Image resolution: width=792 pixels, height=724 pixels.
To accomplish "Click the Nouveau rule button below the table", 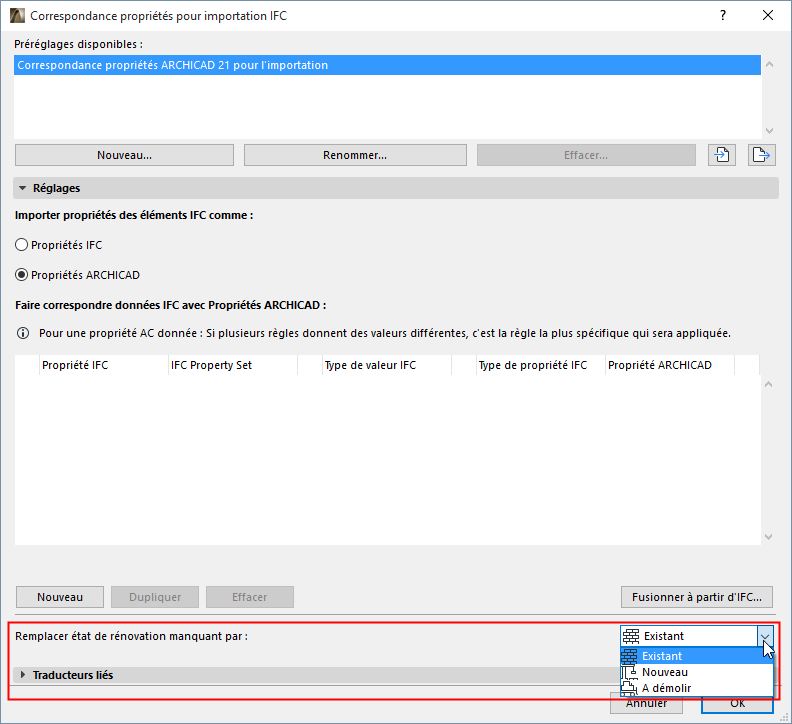I will 60,597.
